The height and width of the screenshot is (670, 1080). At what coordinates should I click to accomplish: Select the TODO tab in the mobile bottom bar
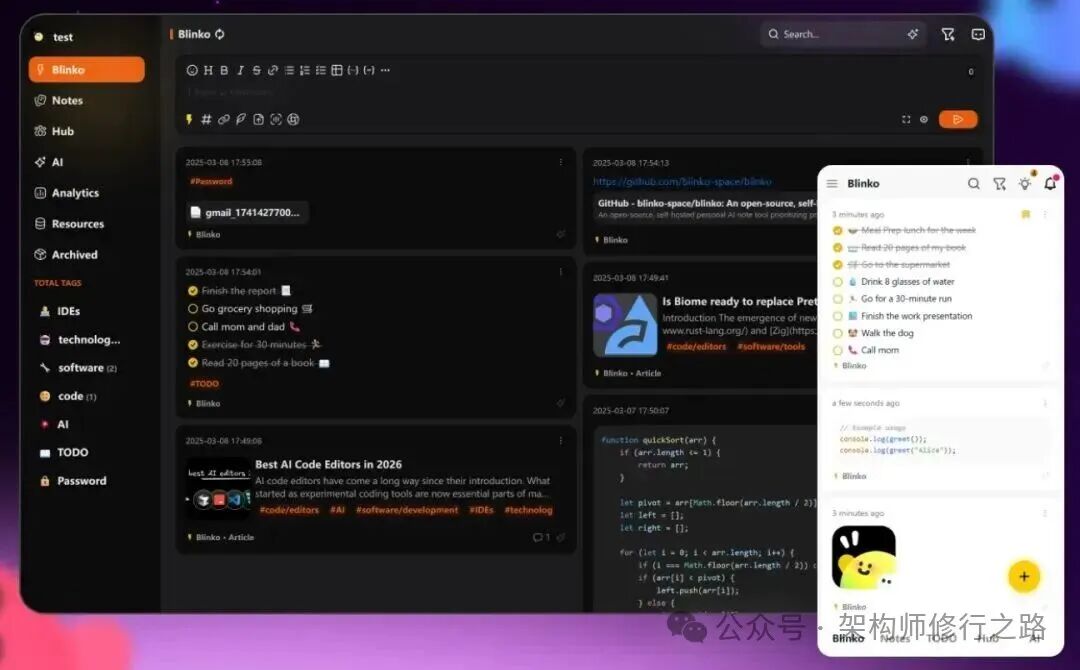[940, 640]
